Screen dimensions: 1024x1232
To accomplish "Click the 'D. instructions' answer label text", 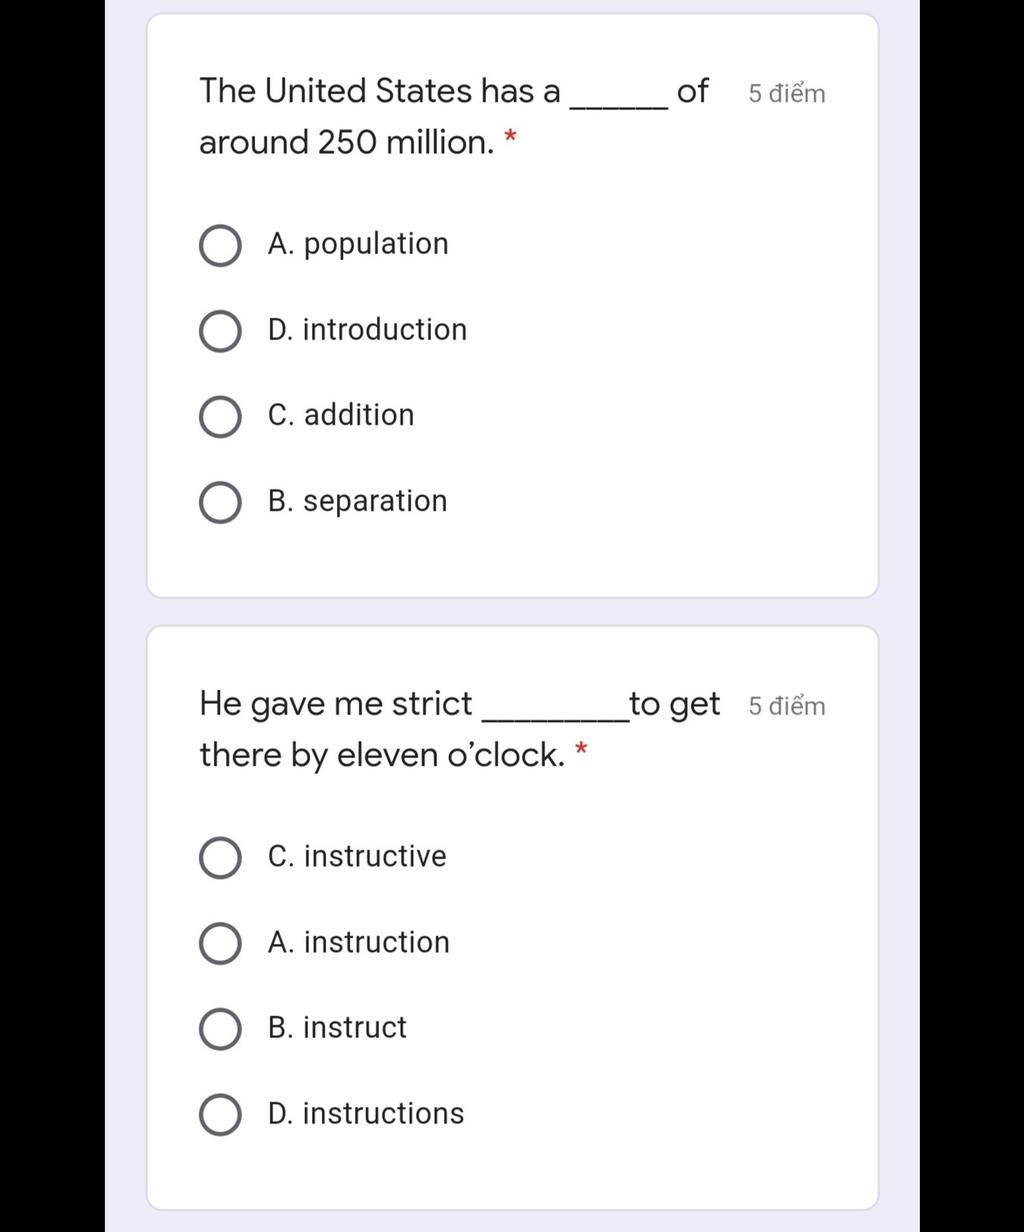I will pyautogui.click(x=366, y=1113).
